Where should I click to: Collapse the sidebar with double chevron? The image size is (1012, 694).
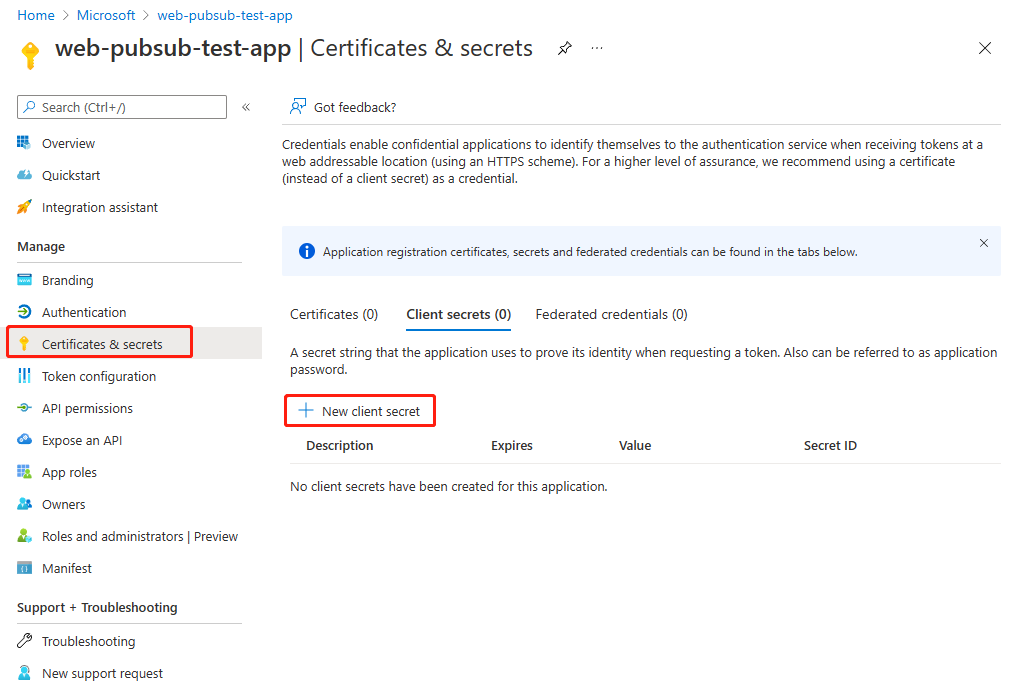click(246, 107)
